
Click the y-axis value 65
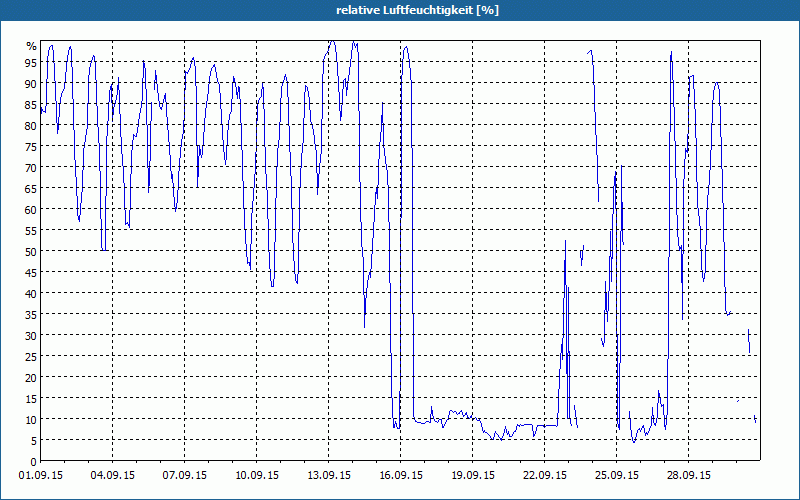coord(31,189)
